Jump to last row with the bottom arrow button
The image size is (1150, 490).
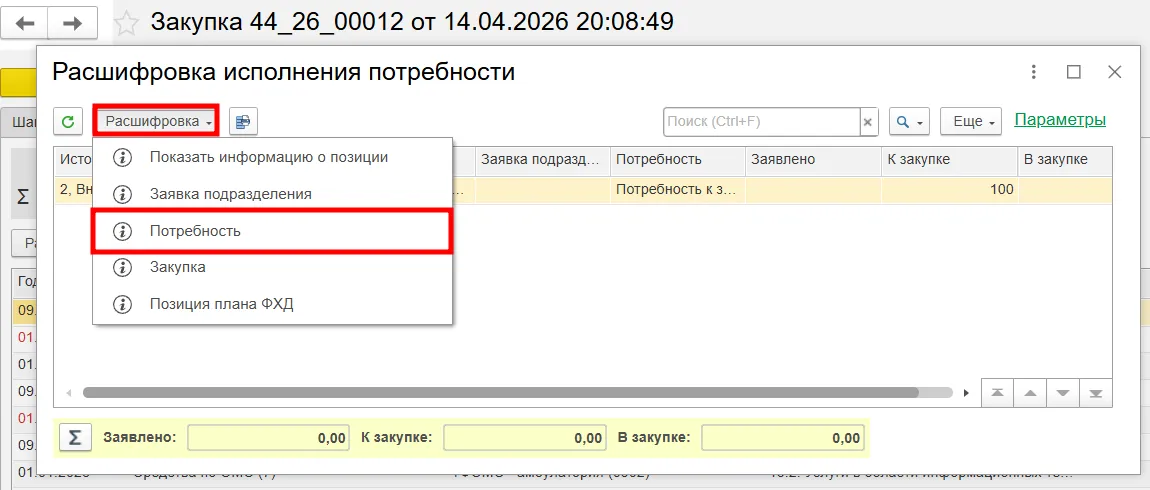click(x=1096, y=392)
